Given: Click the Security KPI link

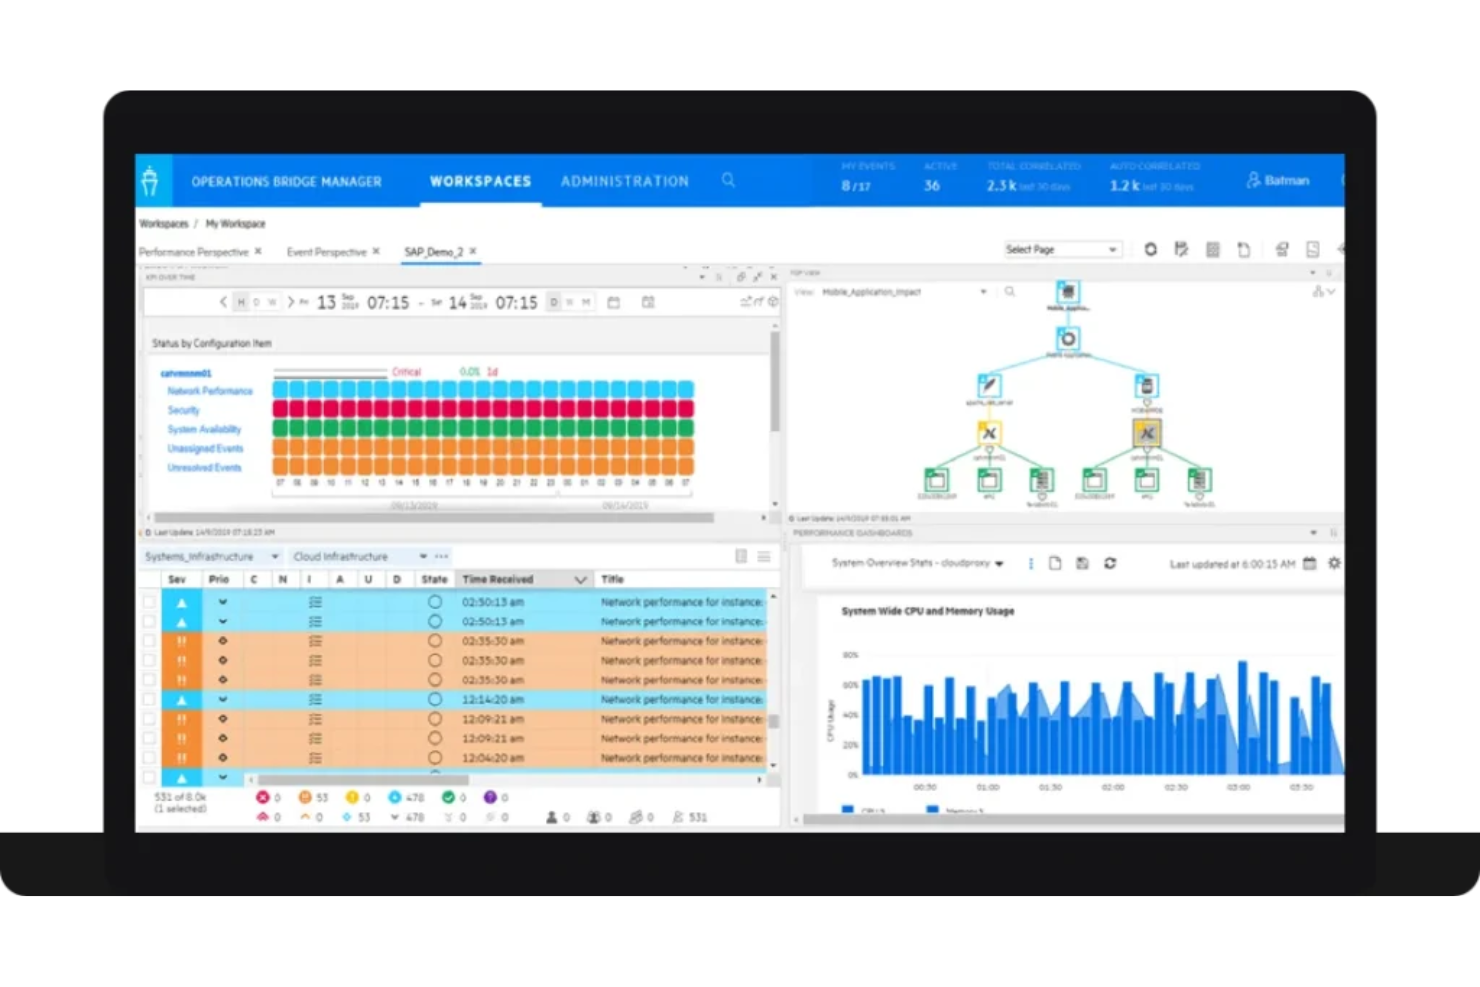Looking at the screenshot, I should pyautogui.click(x=183, y=410).
